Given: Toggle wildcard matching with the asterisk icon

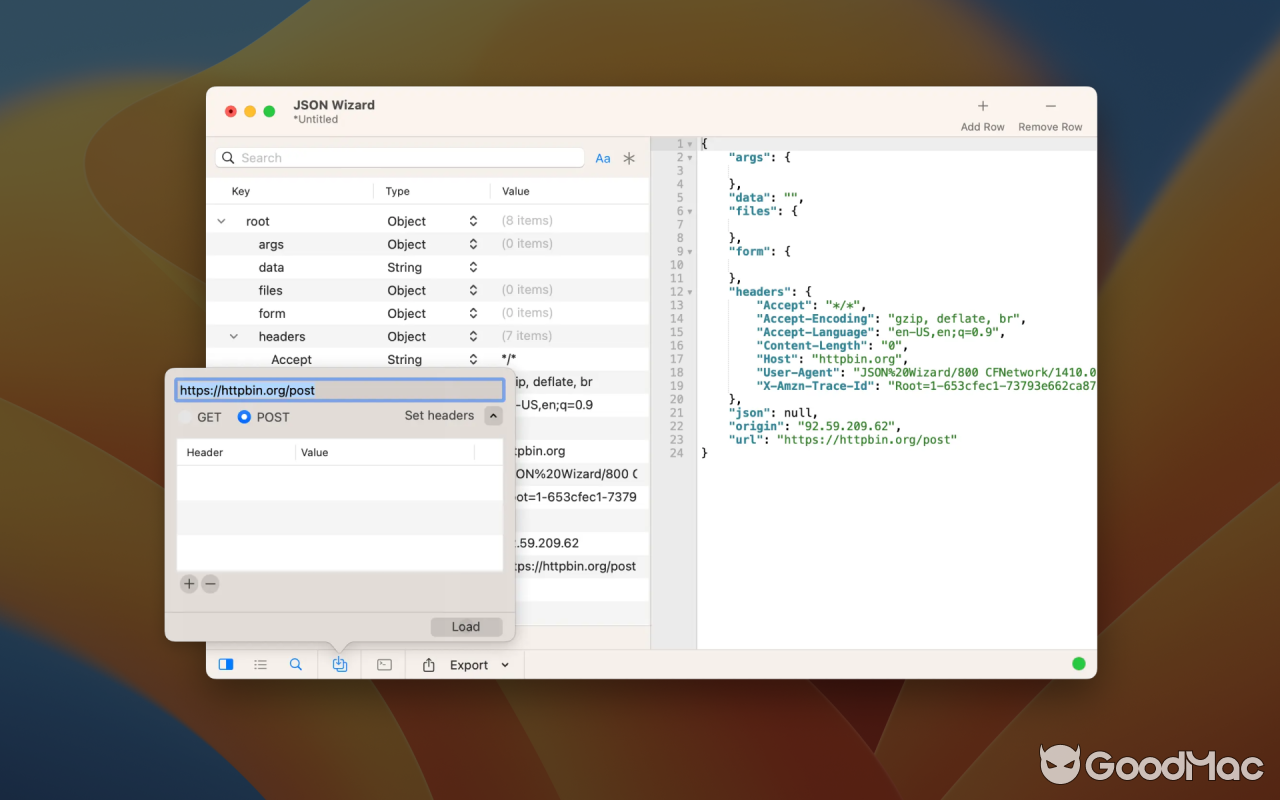Looking at the screenshot, I should [x=629, y=157].
